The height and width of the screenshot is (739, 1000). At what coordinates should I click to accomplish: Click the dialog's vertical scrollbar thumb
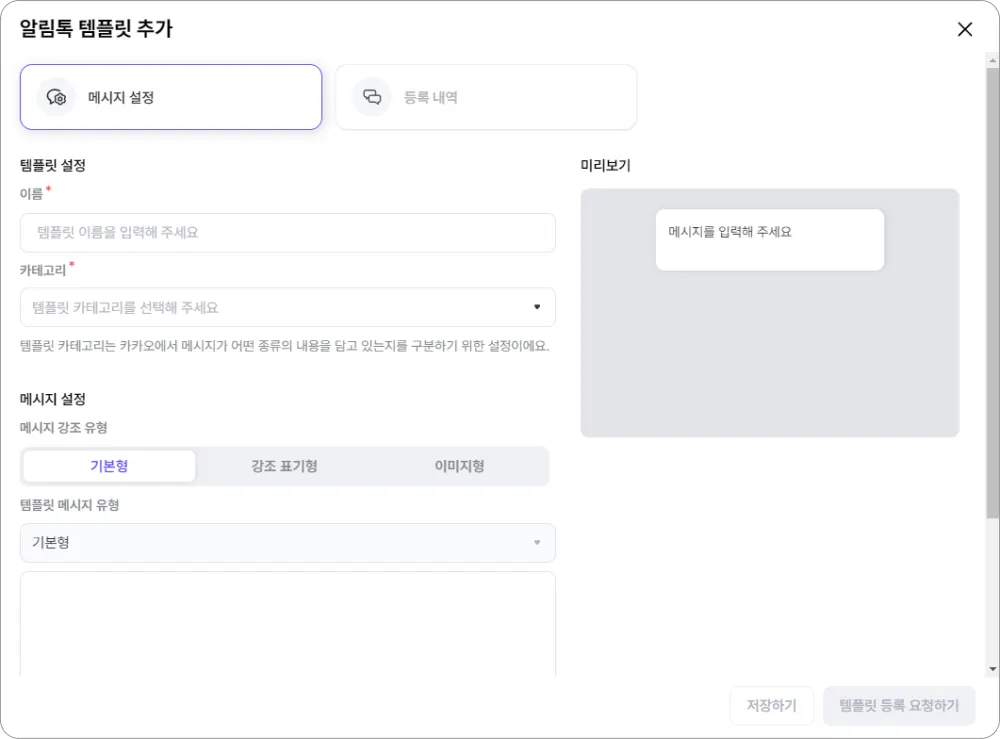pyautogui.click(x=992, y=290)
